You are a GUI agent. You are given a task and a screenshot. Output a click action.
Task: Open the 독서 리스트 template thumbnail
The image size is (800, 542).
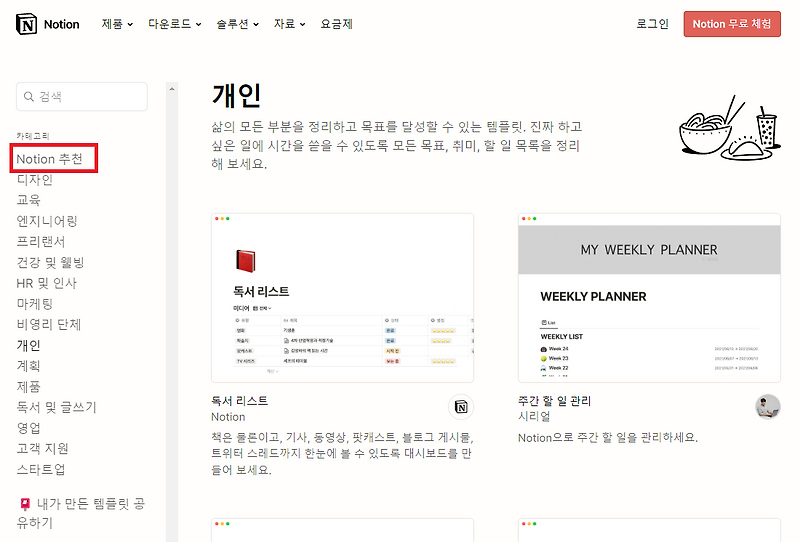[342, 298]
